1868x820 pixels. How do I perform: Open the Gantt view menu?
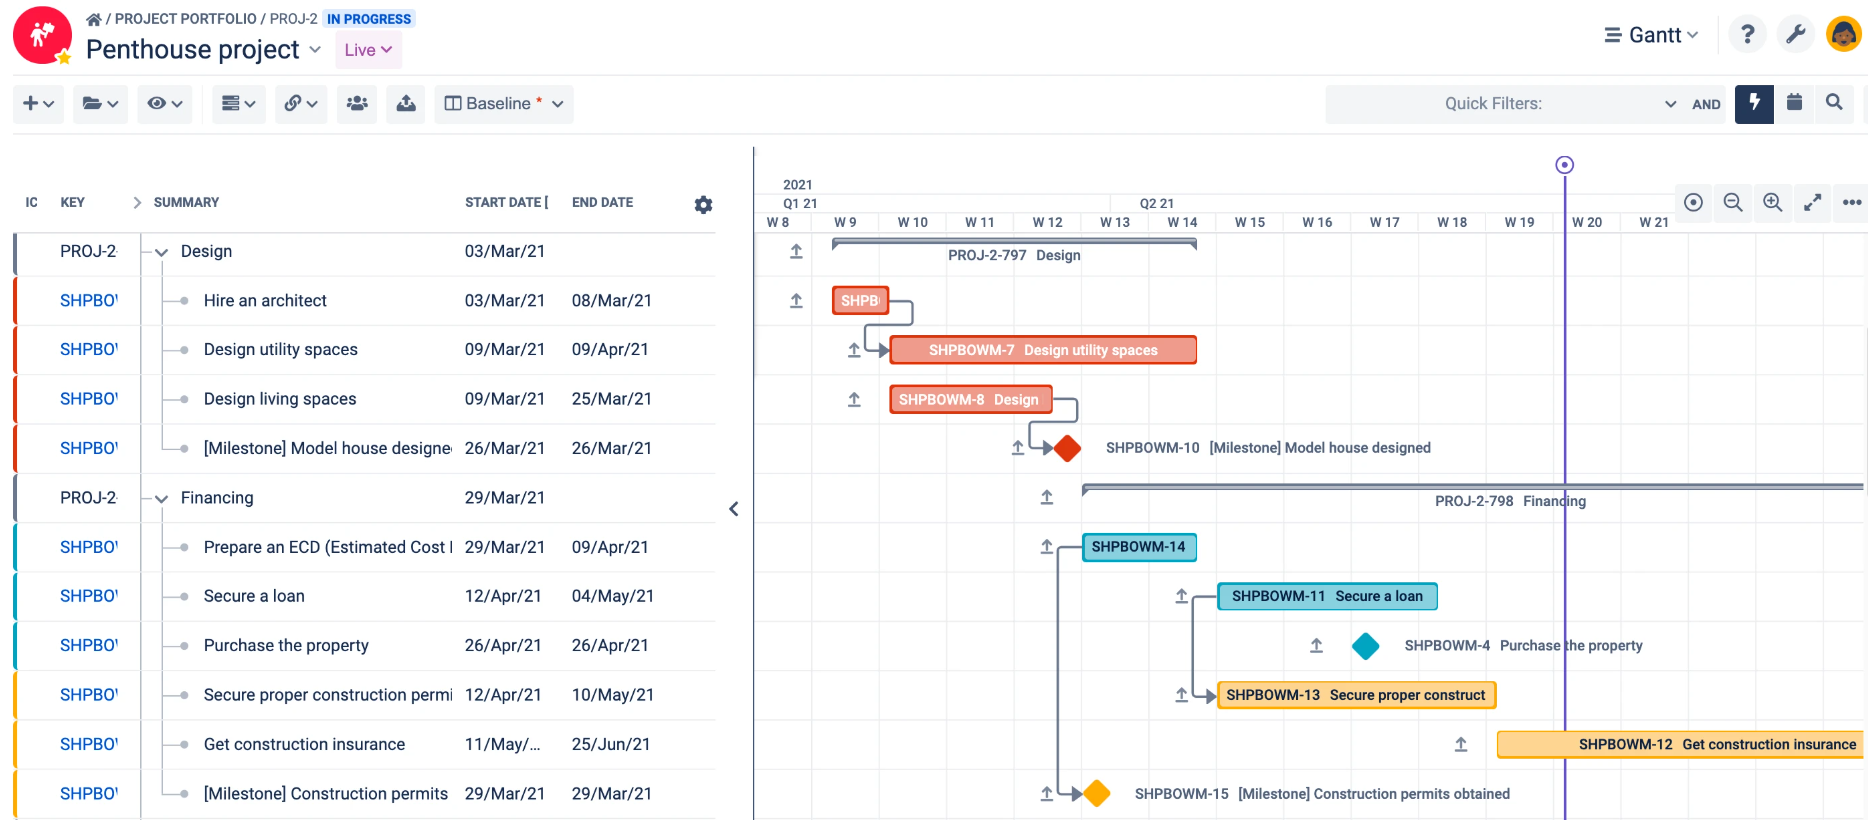(x=1651, y=35)
